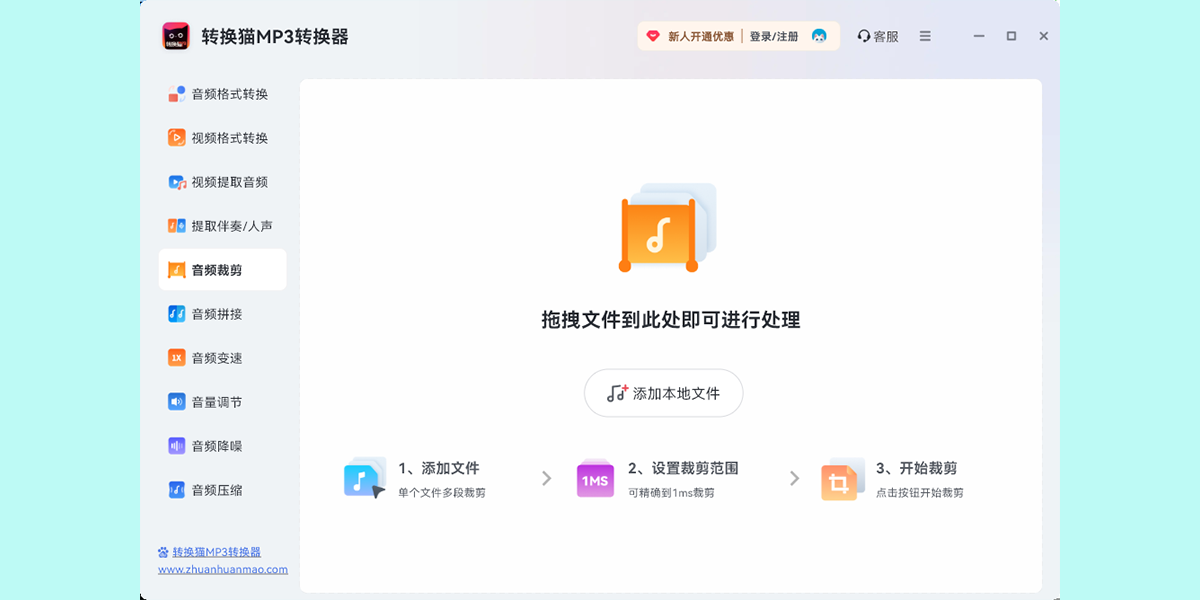点击步骤2的1MS紫色图标

(x=594, y=478)
